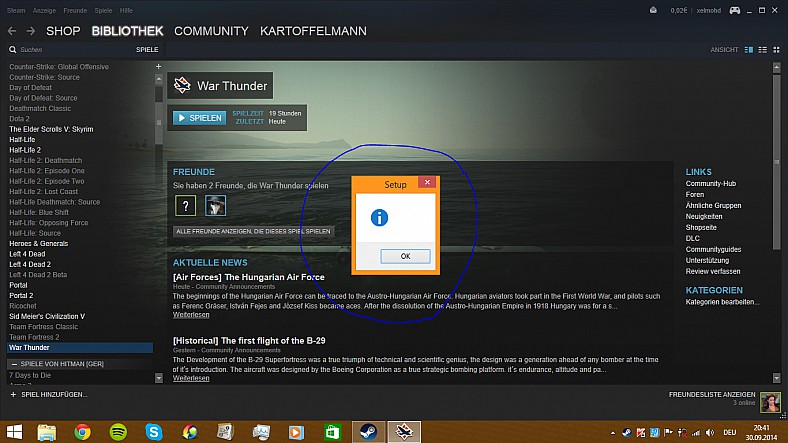
Task: Open the Community-Hub link
Action: pos(711,184)
